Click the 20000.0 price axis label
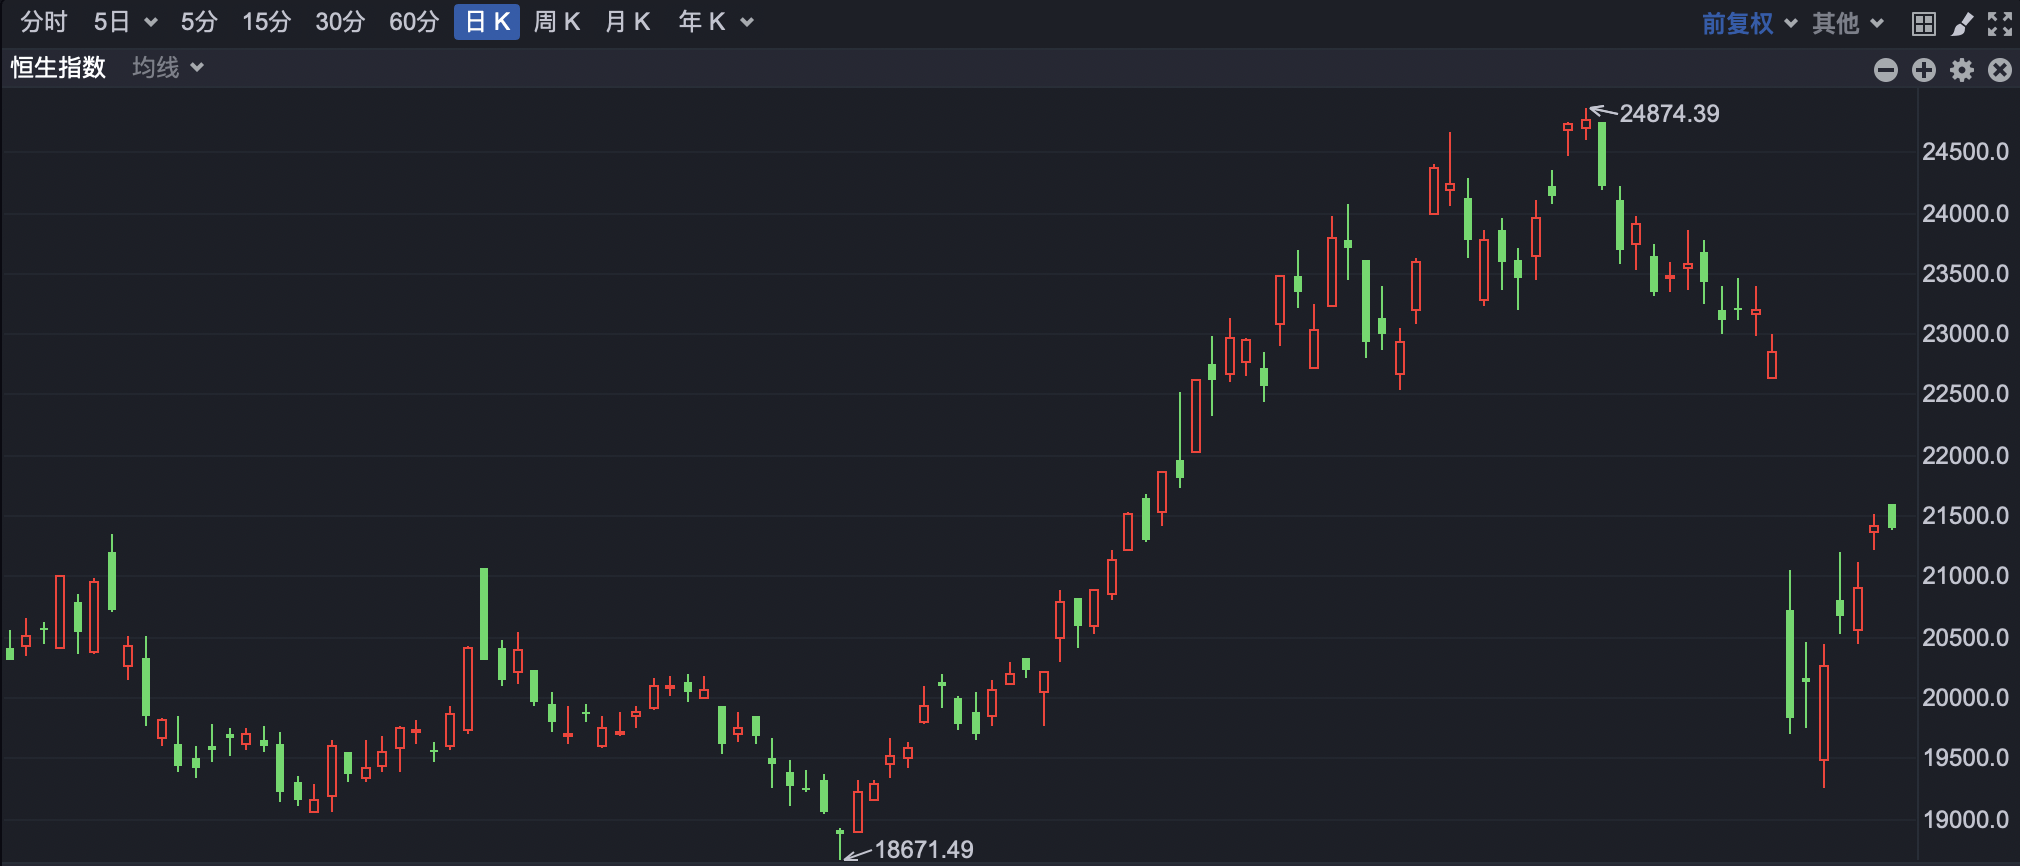 coord(1965,698)
